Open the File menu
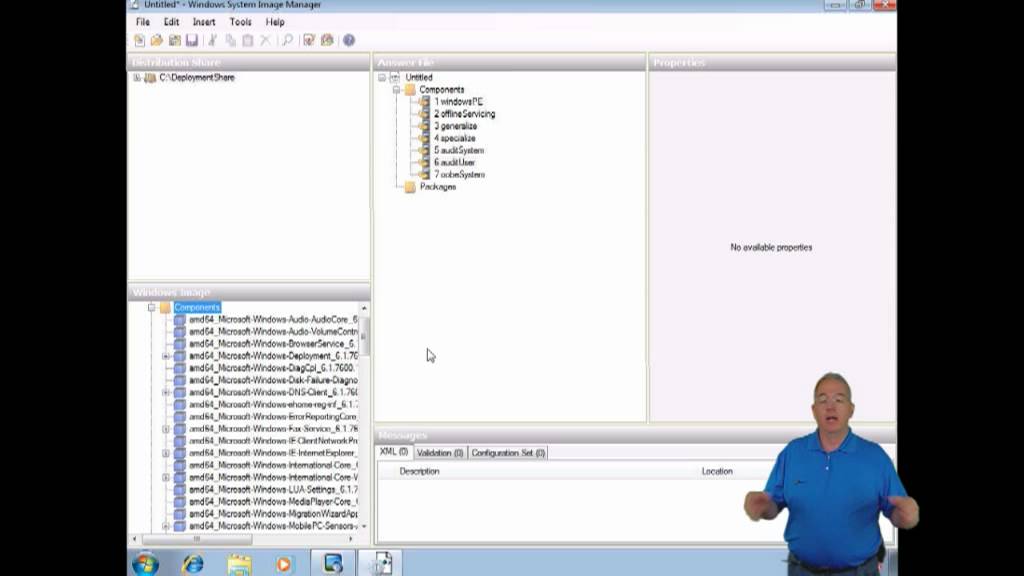Image resolution: width=1024 pixels, height=576 pixels. pyautogui.click(x=142, y=22)
